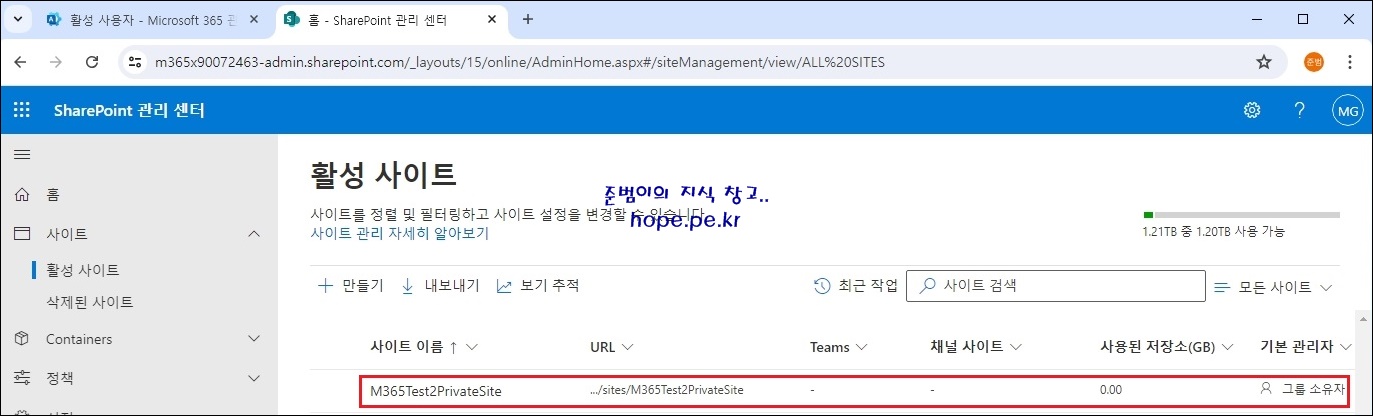Open the 모든 사이트 view dropdown

coord(1273,287)
